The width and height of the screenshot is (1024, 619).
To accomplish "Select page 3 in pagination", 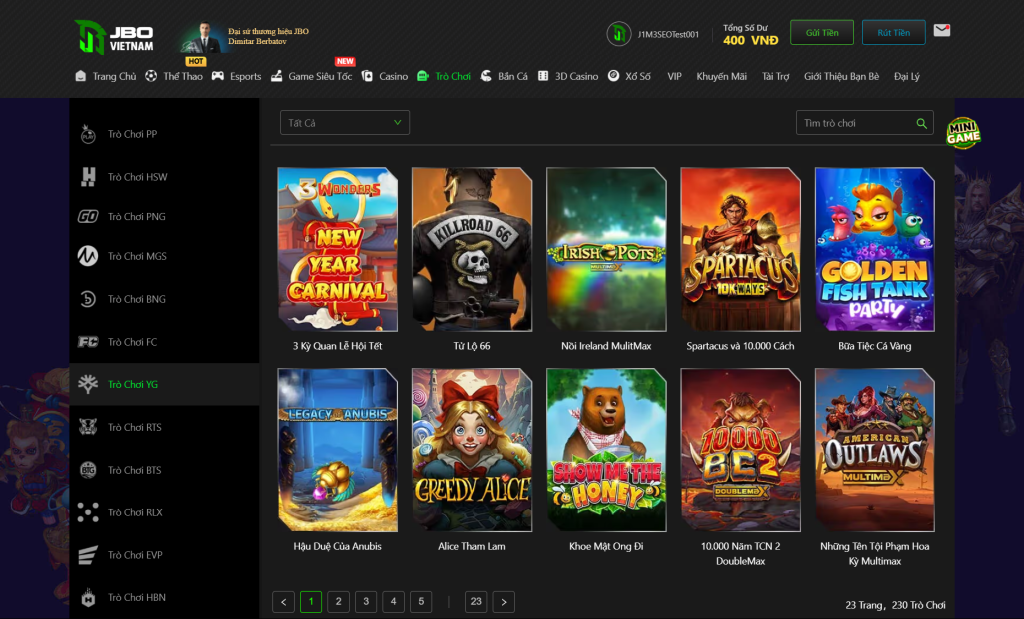I will point(366,601).
